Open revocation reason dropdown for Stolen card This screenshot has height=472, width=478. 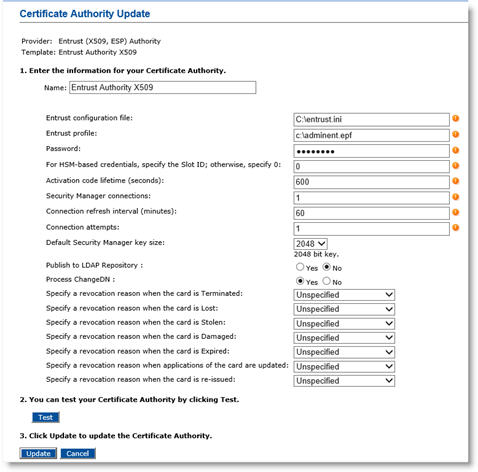point(344,323)
